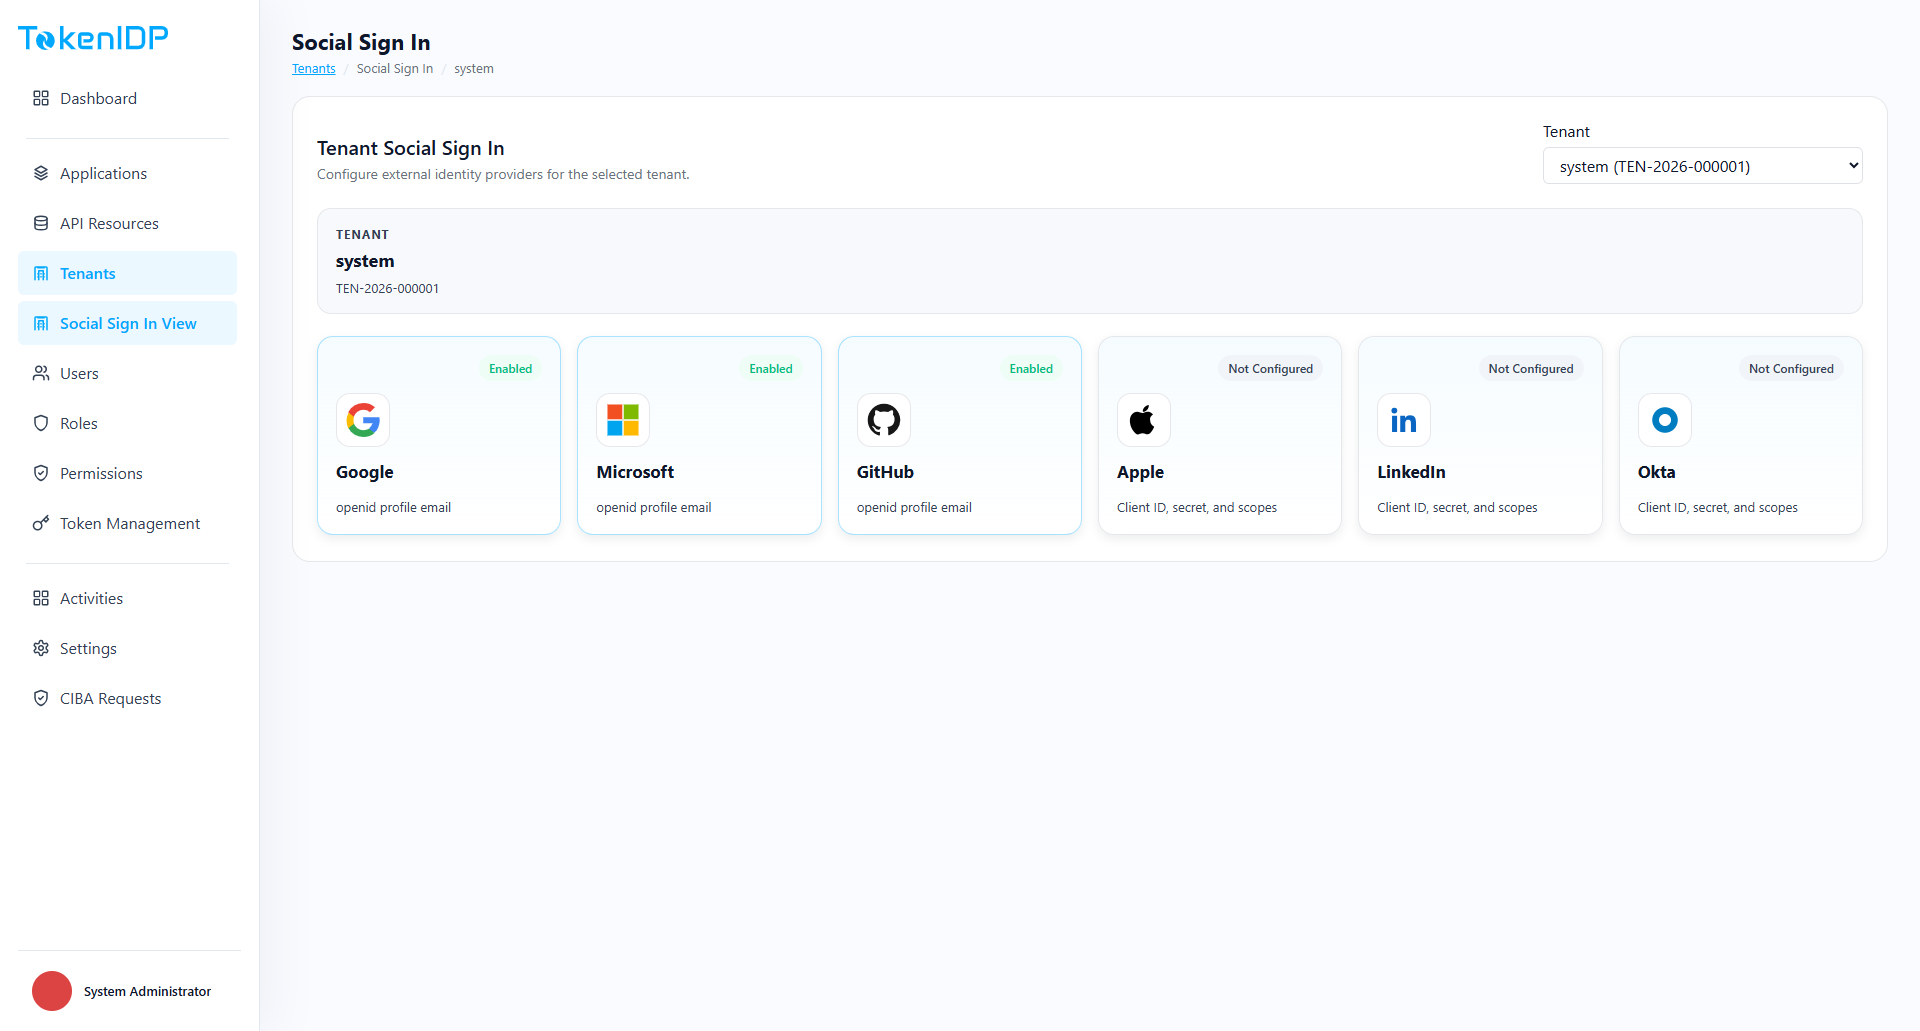This screenshot has width=1920, height=1031.
Task: Click Apple's Client ID, secret, and scopes
Action: 1197,508
